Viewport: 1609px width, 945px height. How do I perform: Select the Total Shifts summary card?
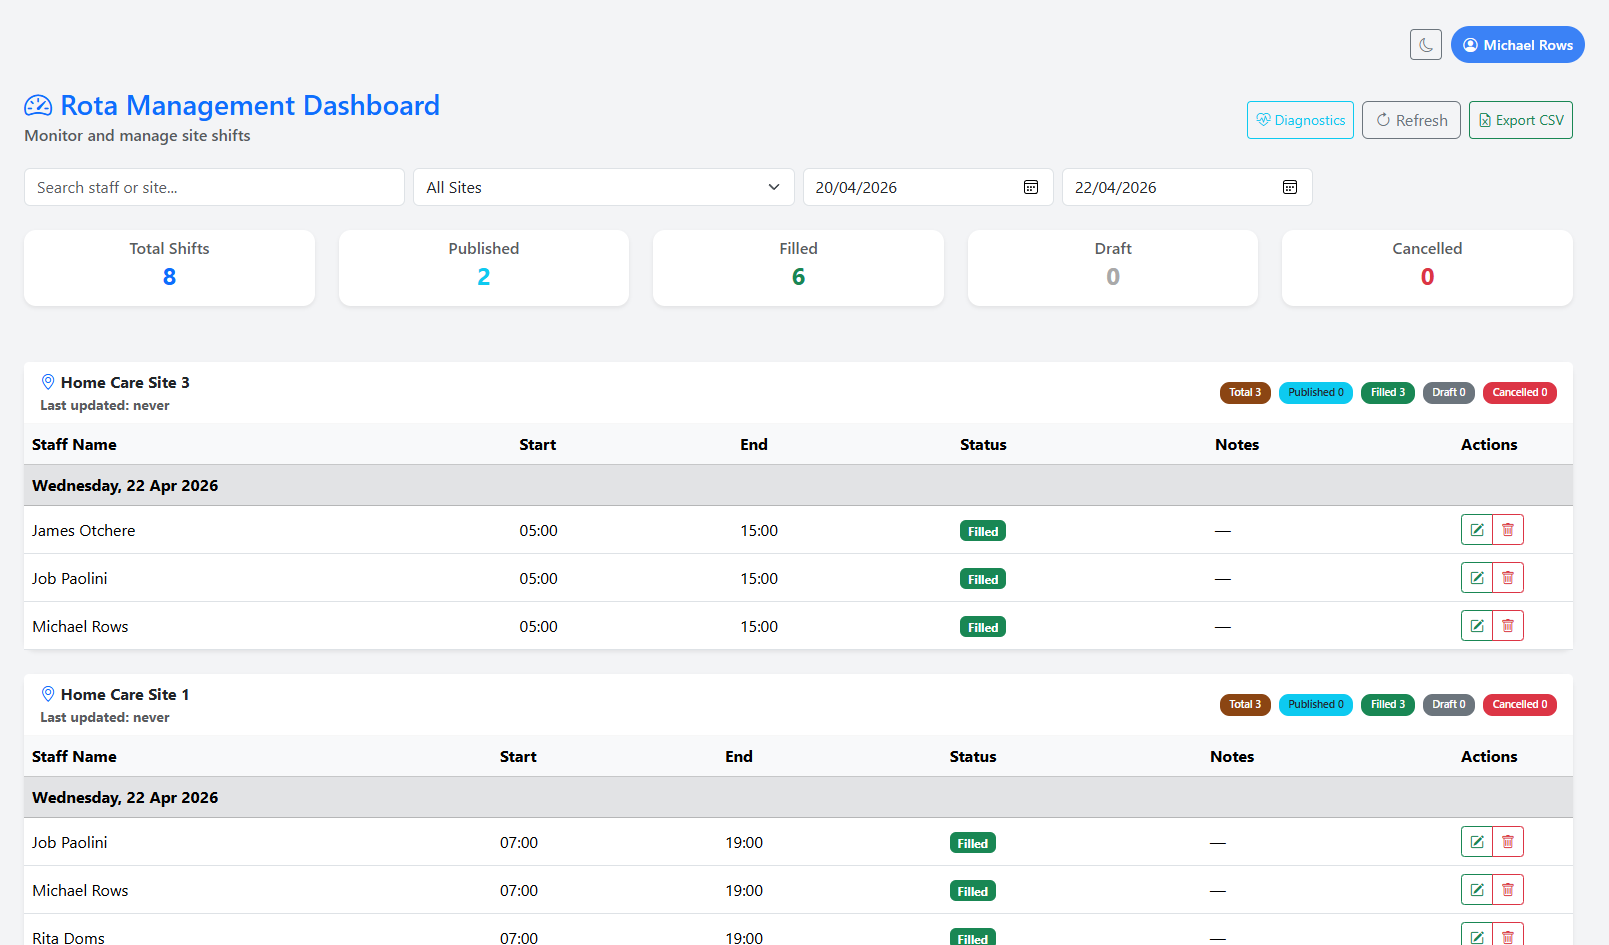[169, 268]
